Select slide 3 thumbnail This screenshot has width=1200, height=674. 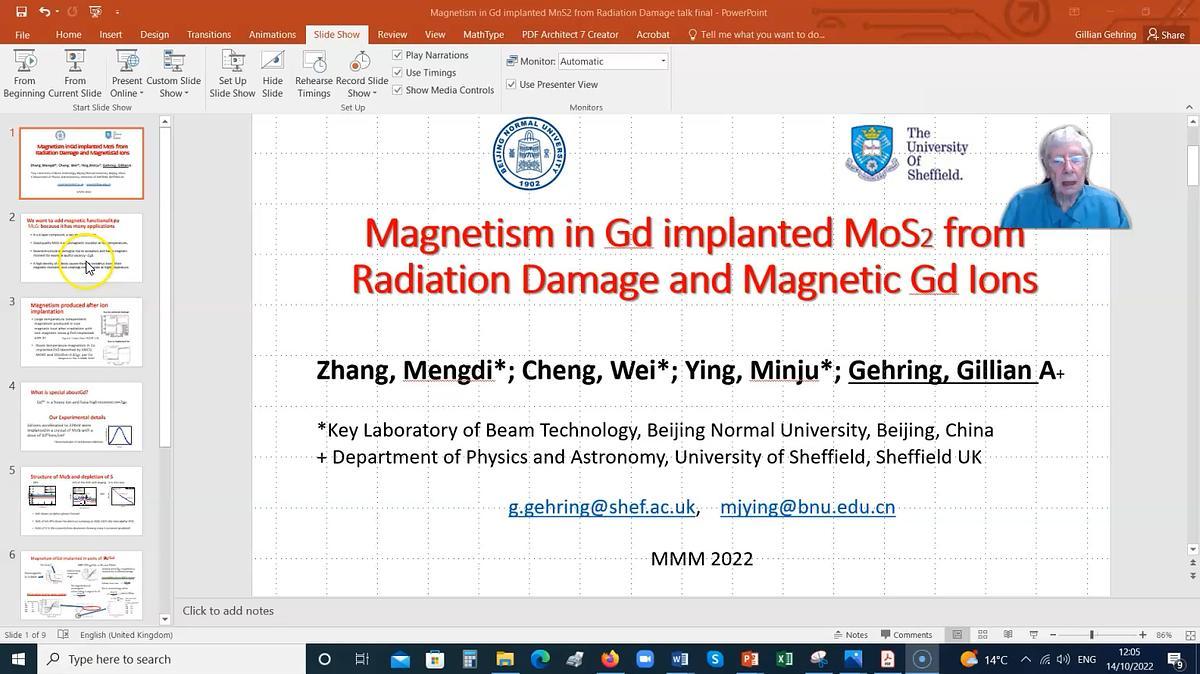pos(83,332)
